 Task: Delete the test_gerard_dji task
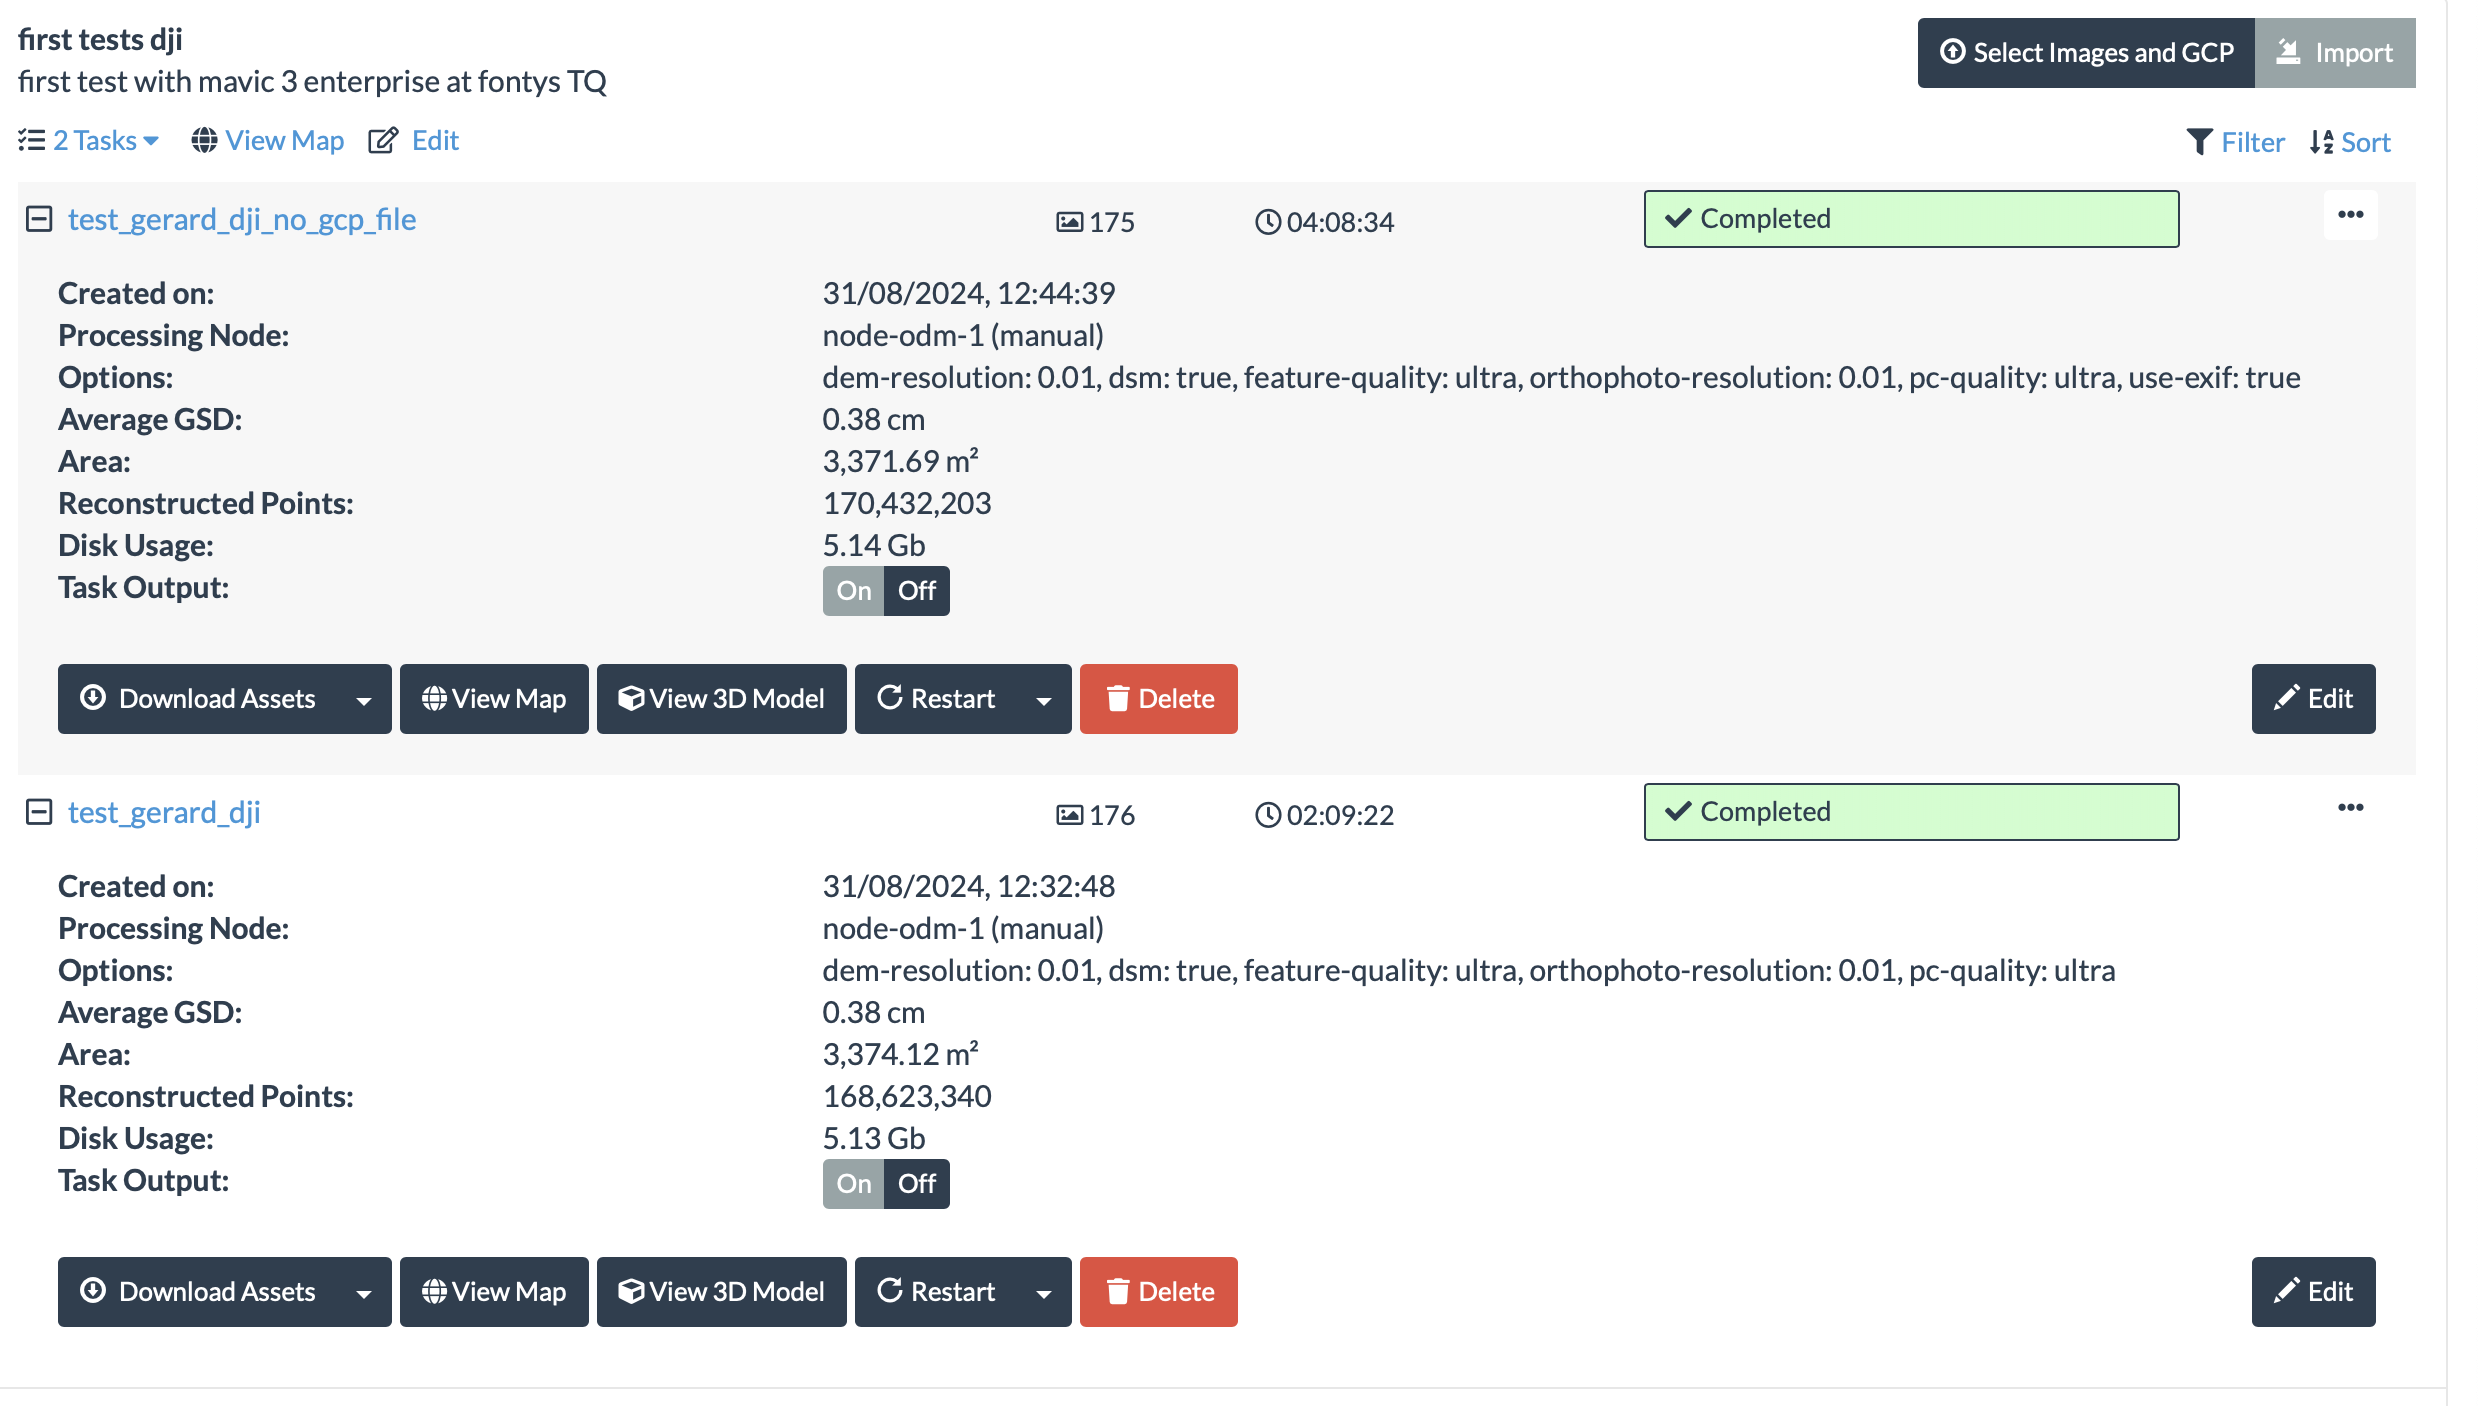(1158, 1292)
